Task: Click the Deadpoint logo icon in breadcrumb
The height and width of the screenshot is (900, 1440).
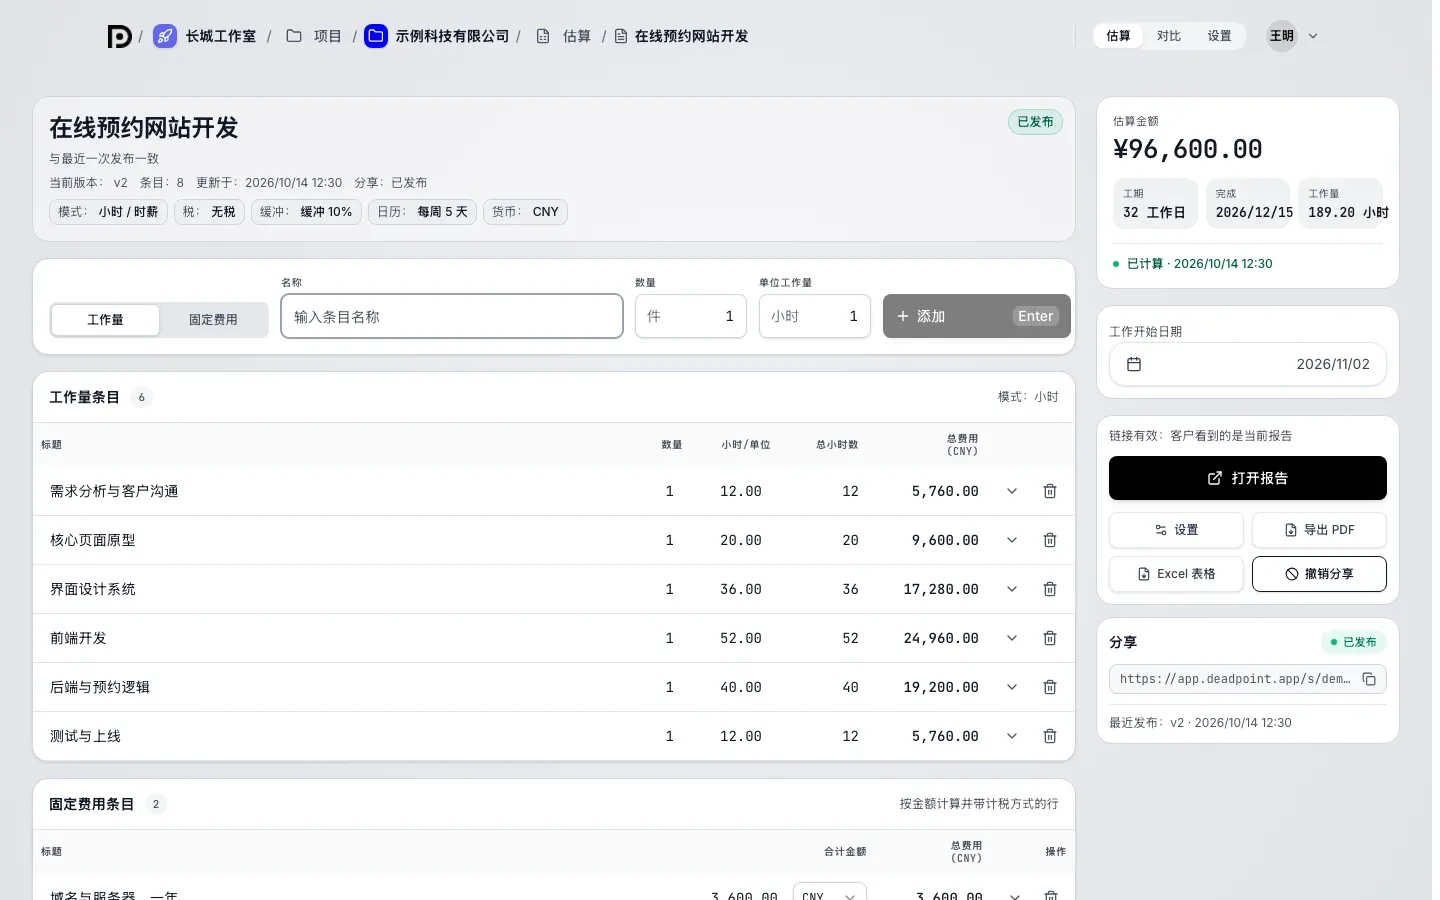Action: click(119, 36)
